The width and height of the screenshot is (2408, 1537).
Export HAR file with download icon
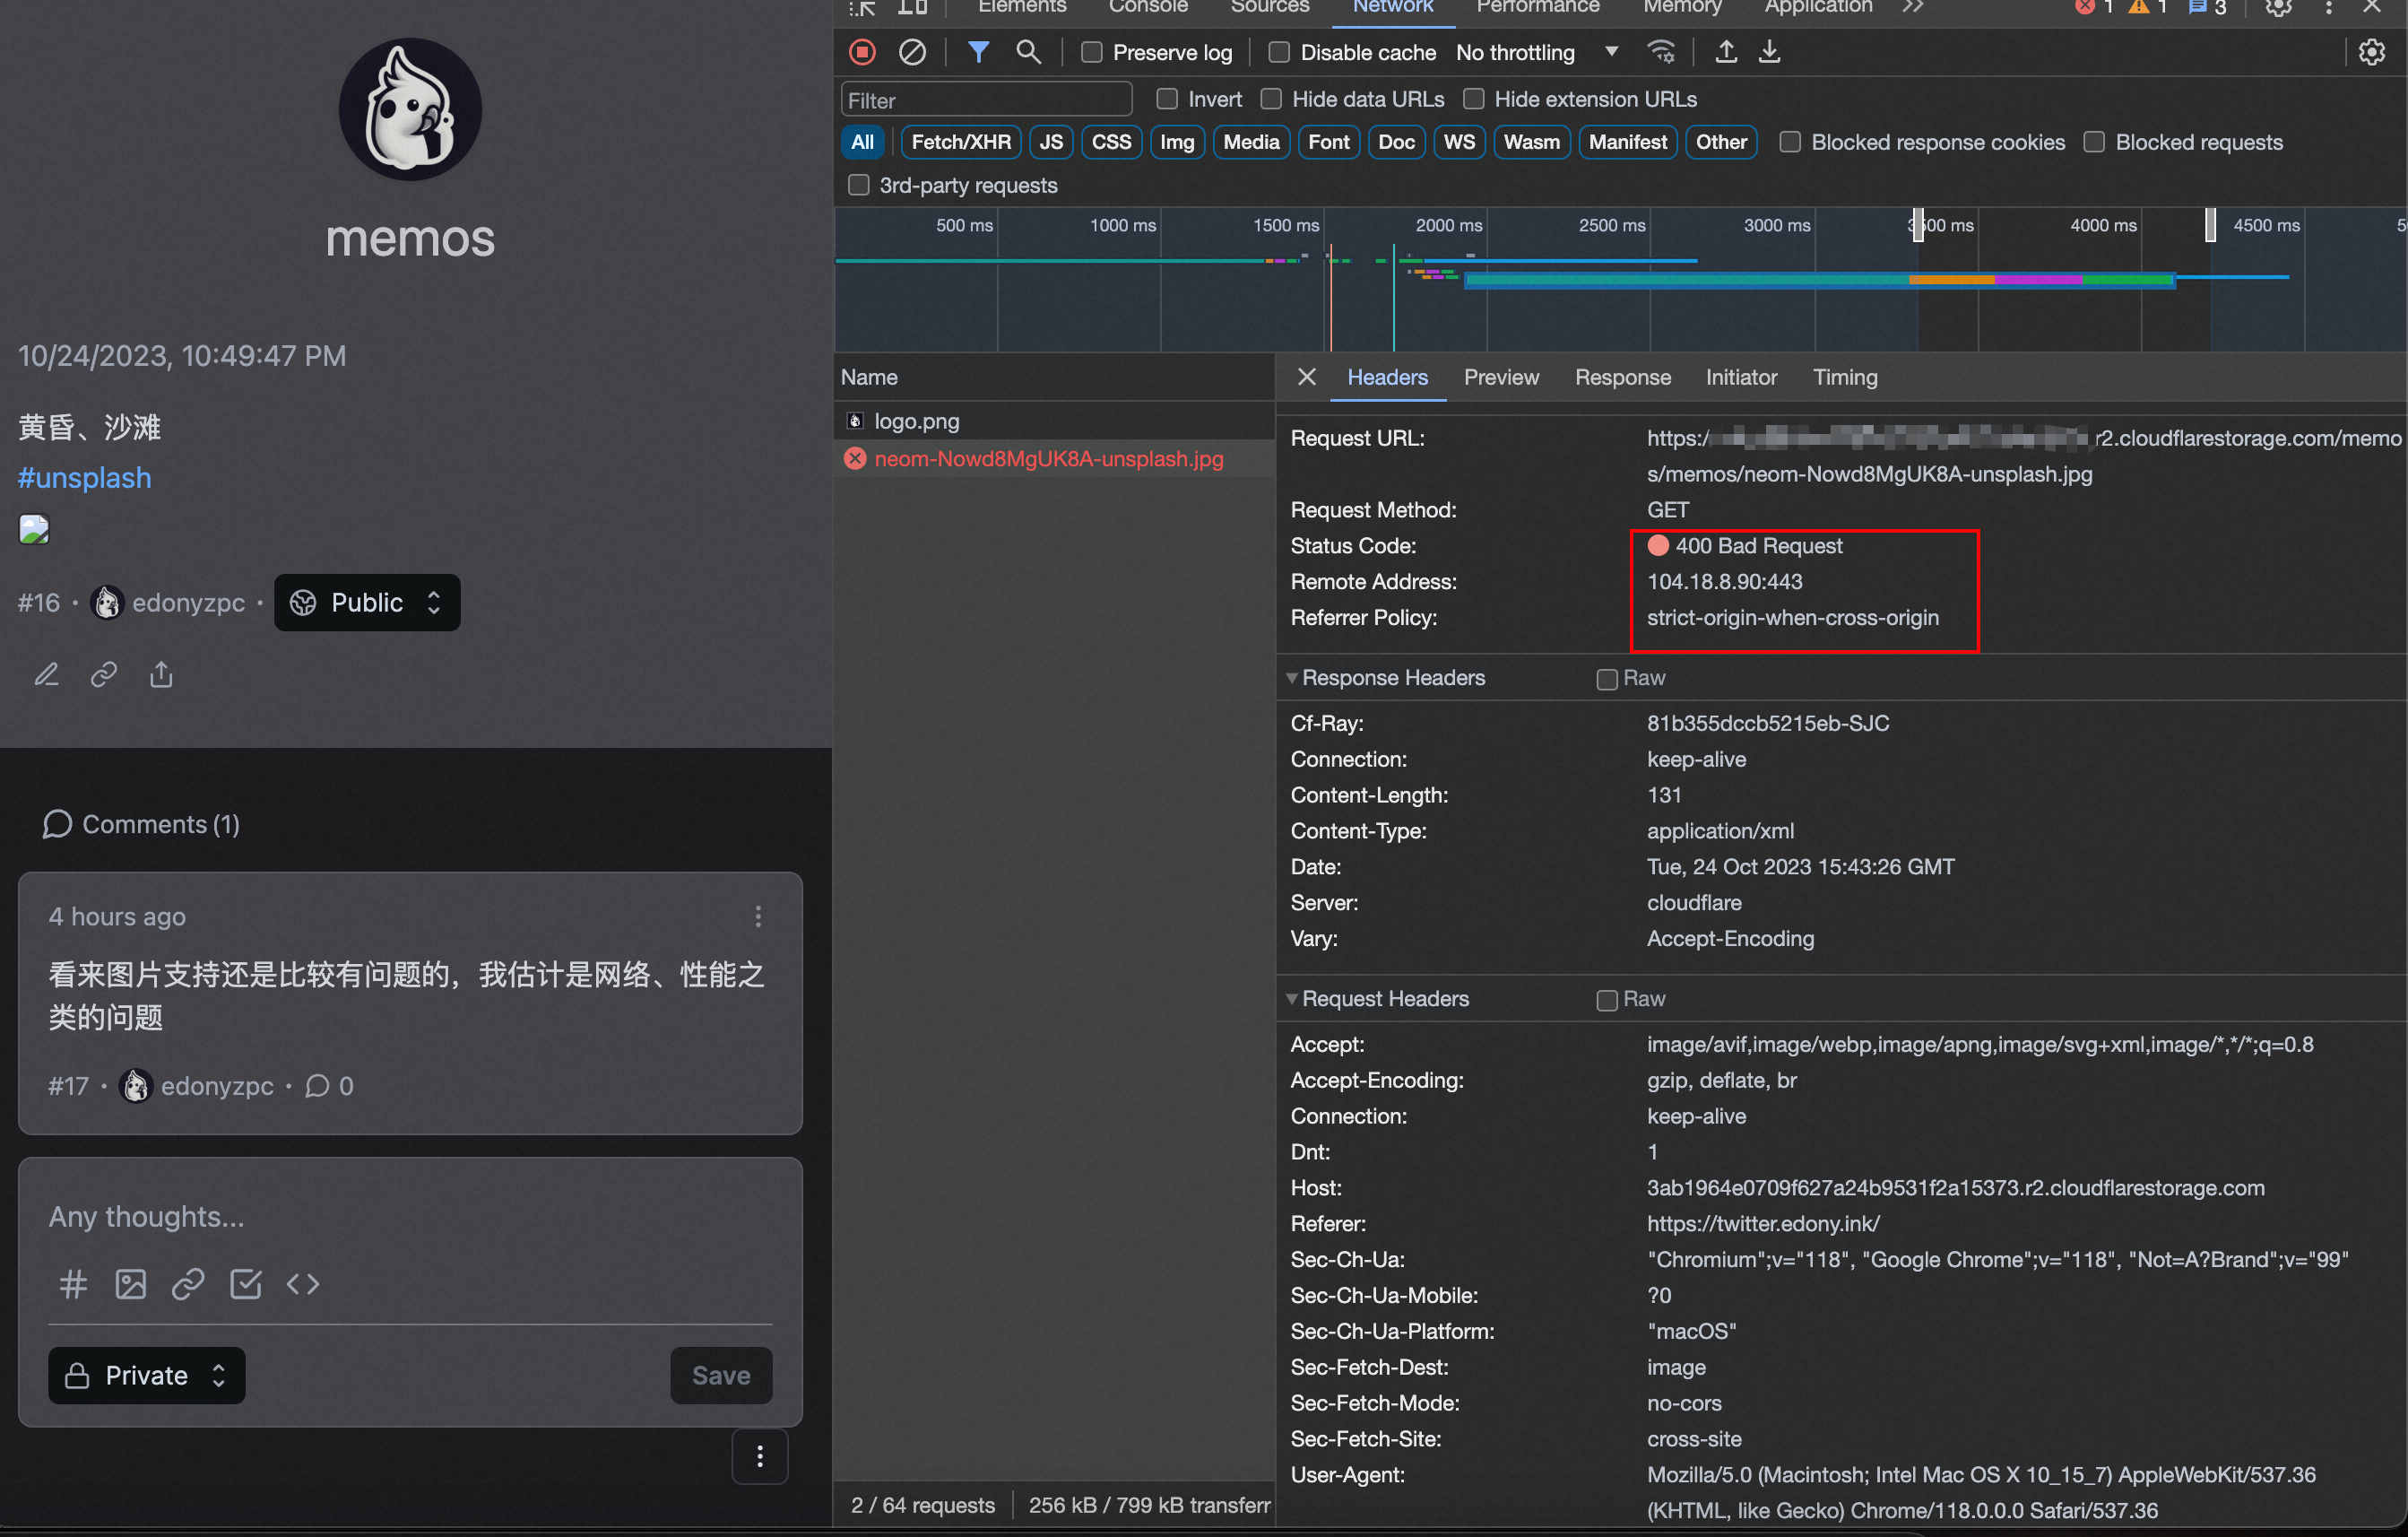pos(1770,52)
